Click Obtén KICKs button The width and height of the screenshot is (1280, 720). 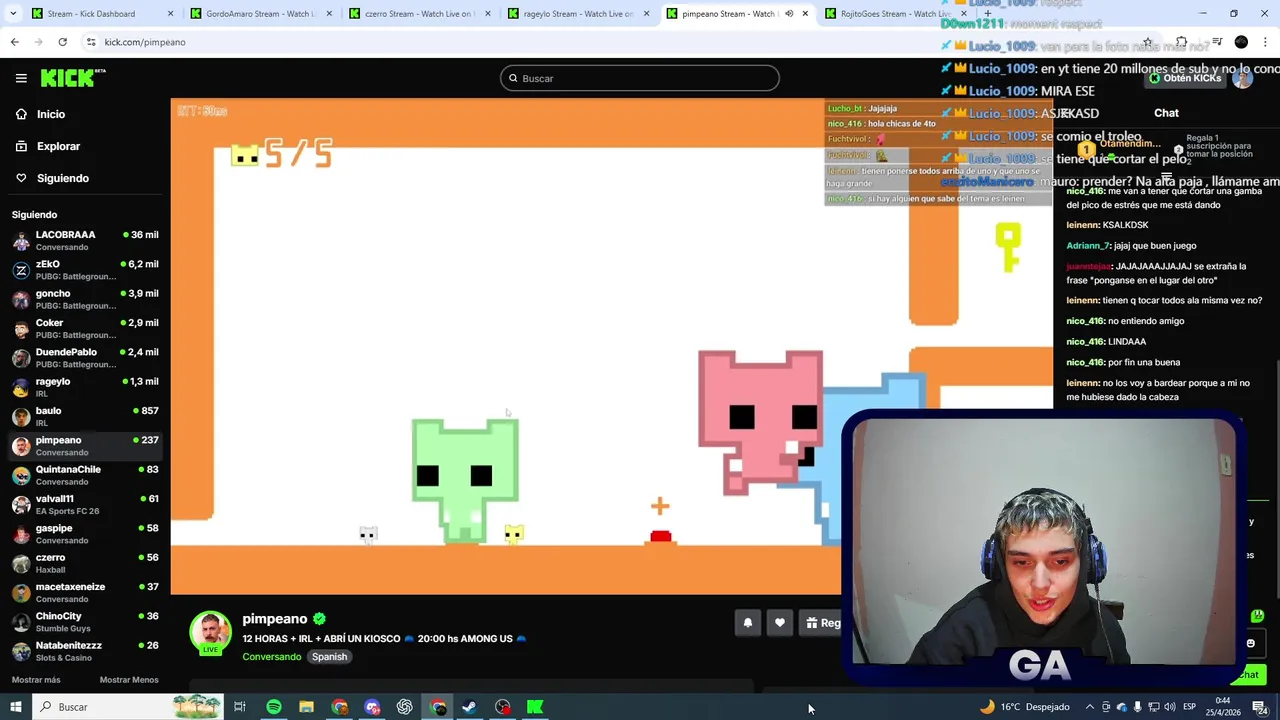tap(1185, 78)
